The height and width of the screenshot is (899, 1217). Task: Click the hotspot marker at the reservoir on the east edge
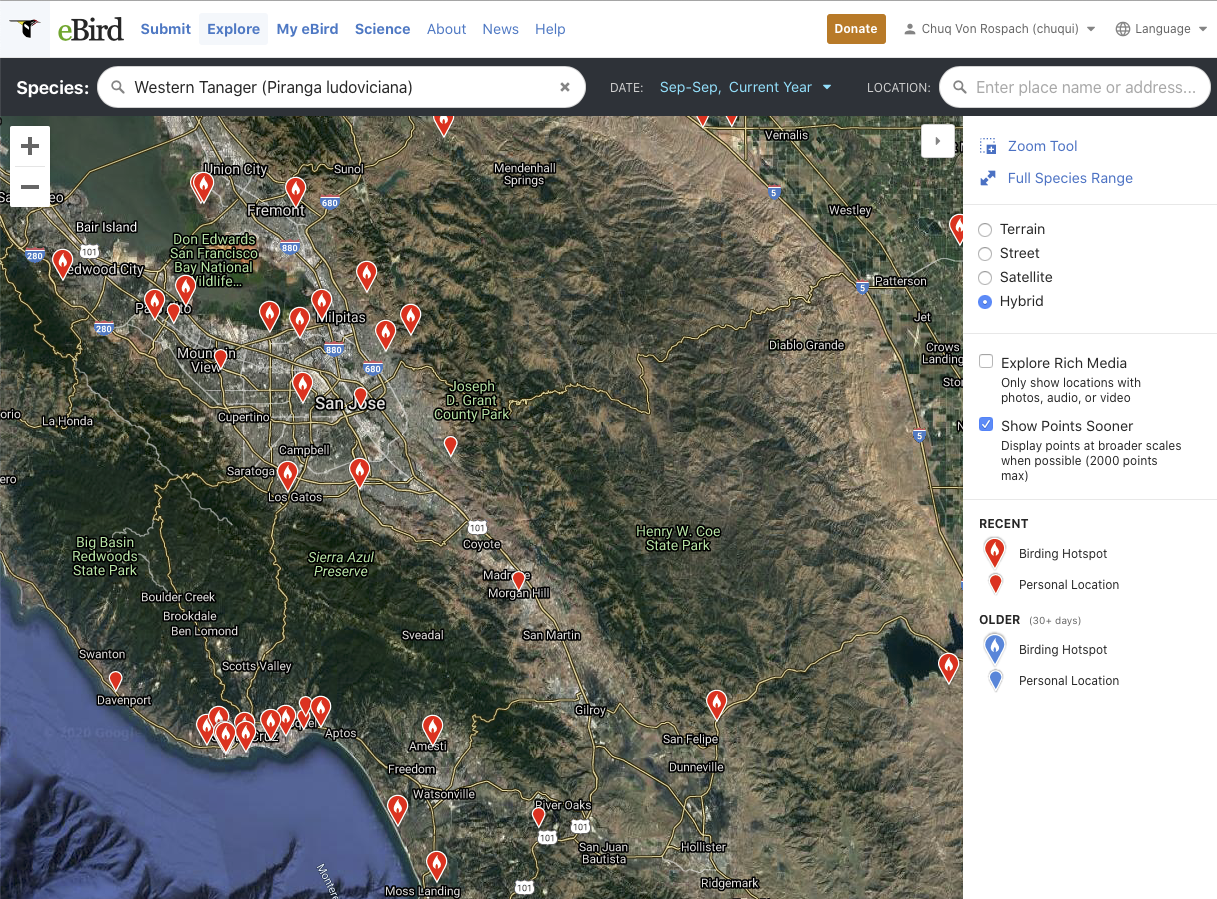click(949, 667)
